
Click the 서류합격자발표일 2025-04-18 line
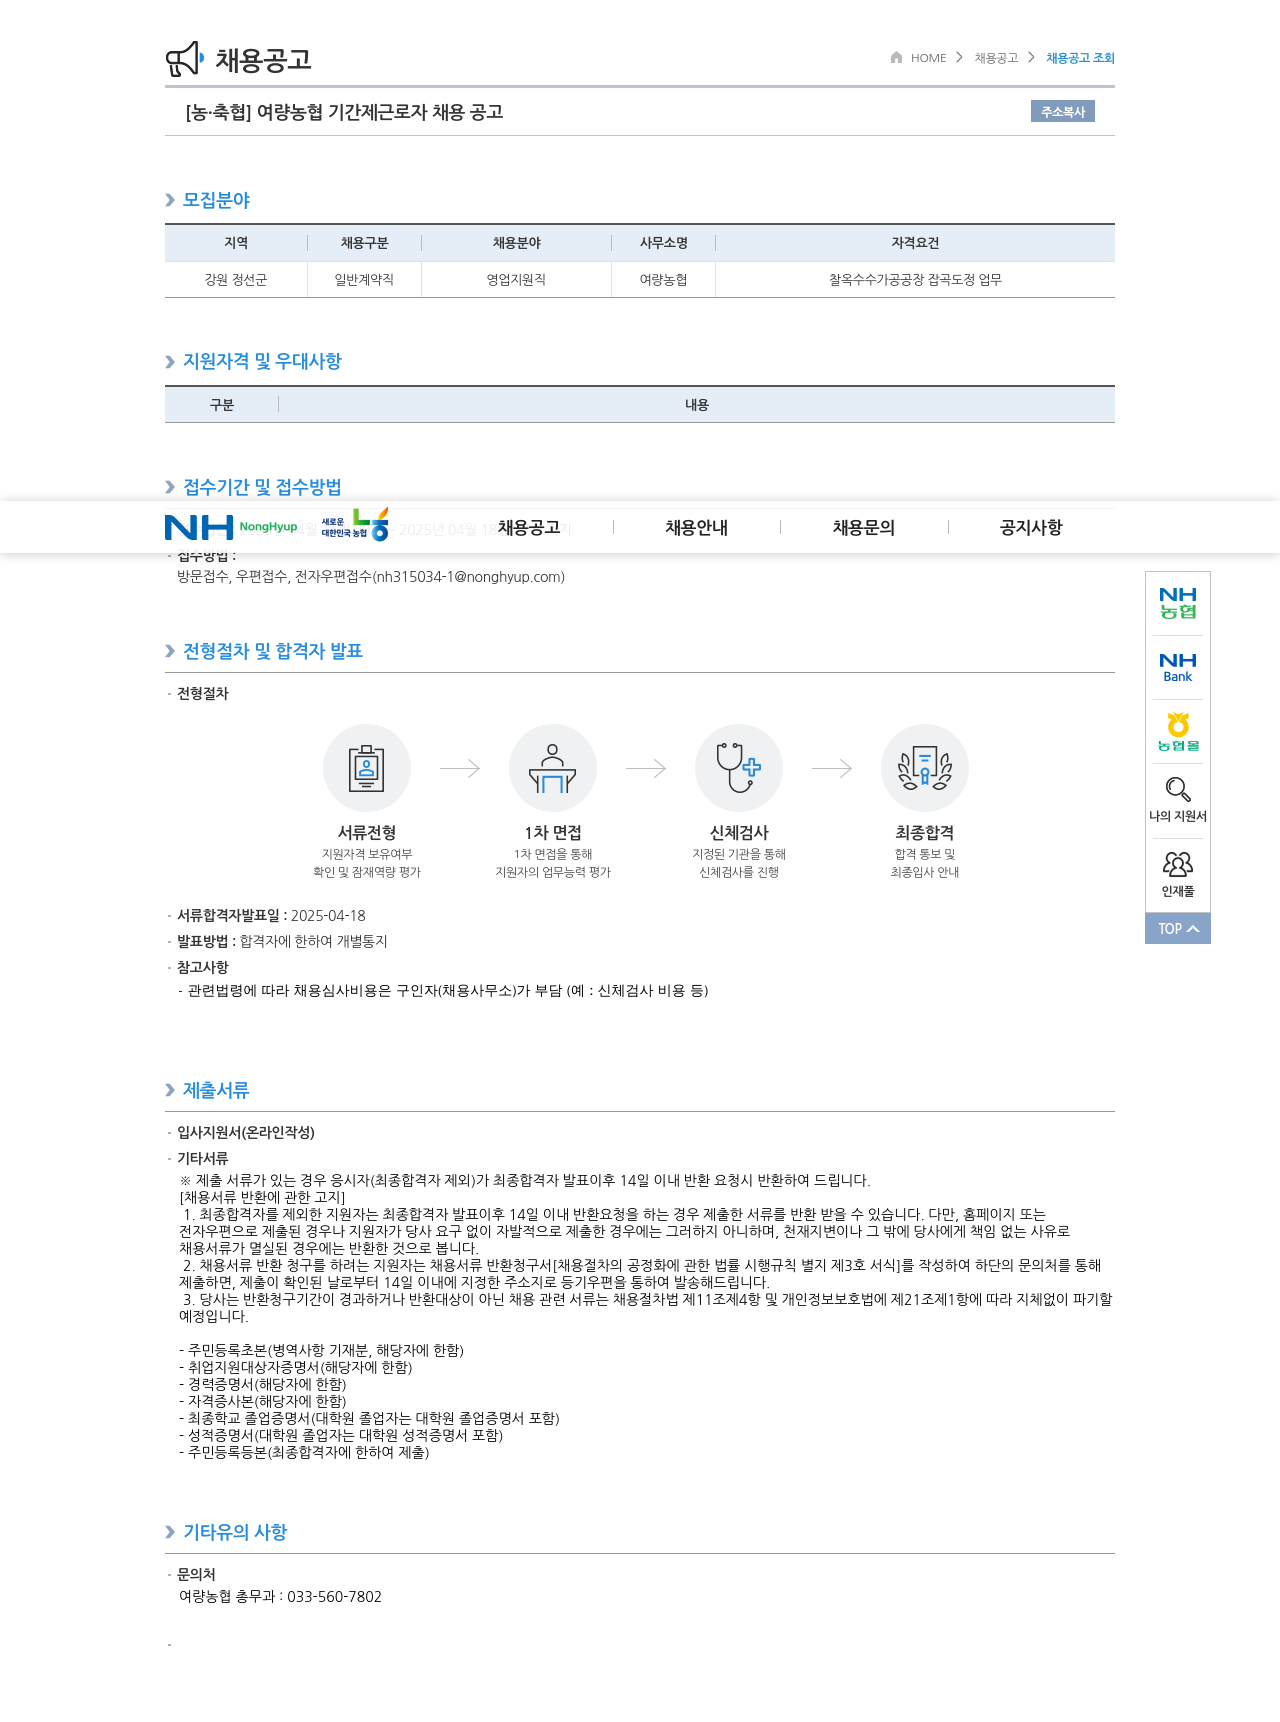tap(271, 915)
